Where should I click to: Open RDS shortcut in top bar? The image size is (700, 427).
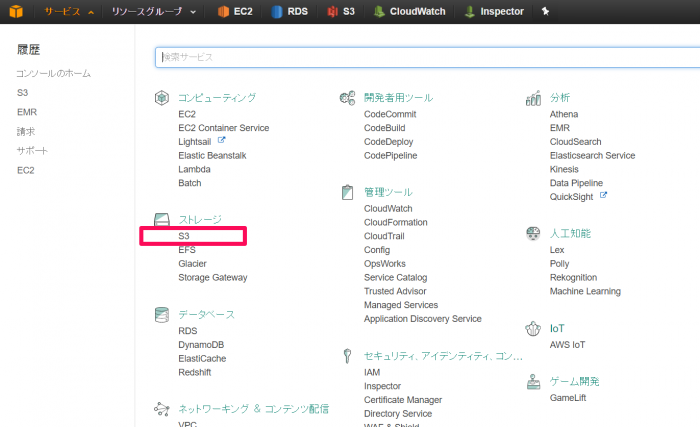coord(290,12)
